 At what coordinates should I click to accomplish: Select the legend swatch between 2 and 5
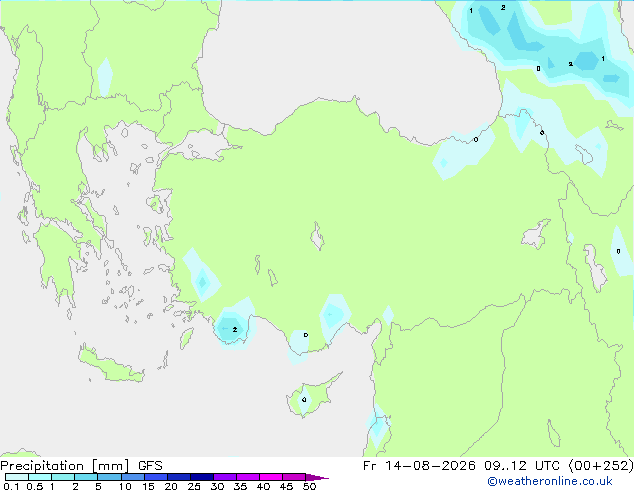[x=86, y=477]
